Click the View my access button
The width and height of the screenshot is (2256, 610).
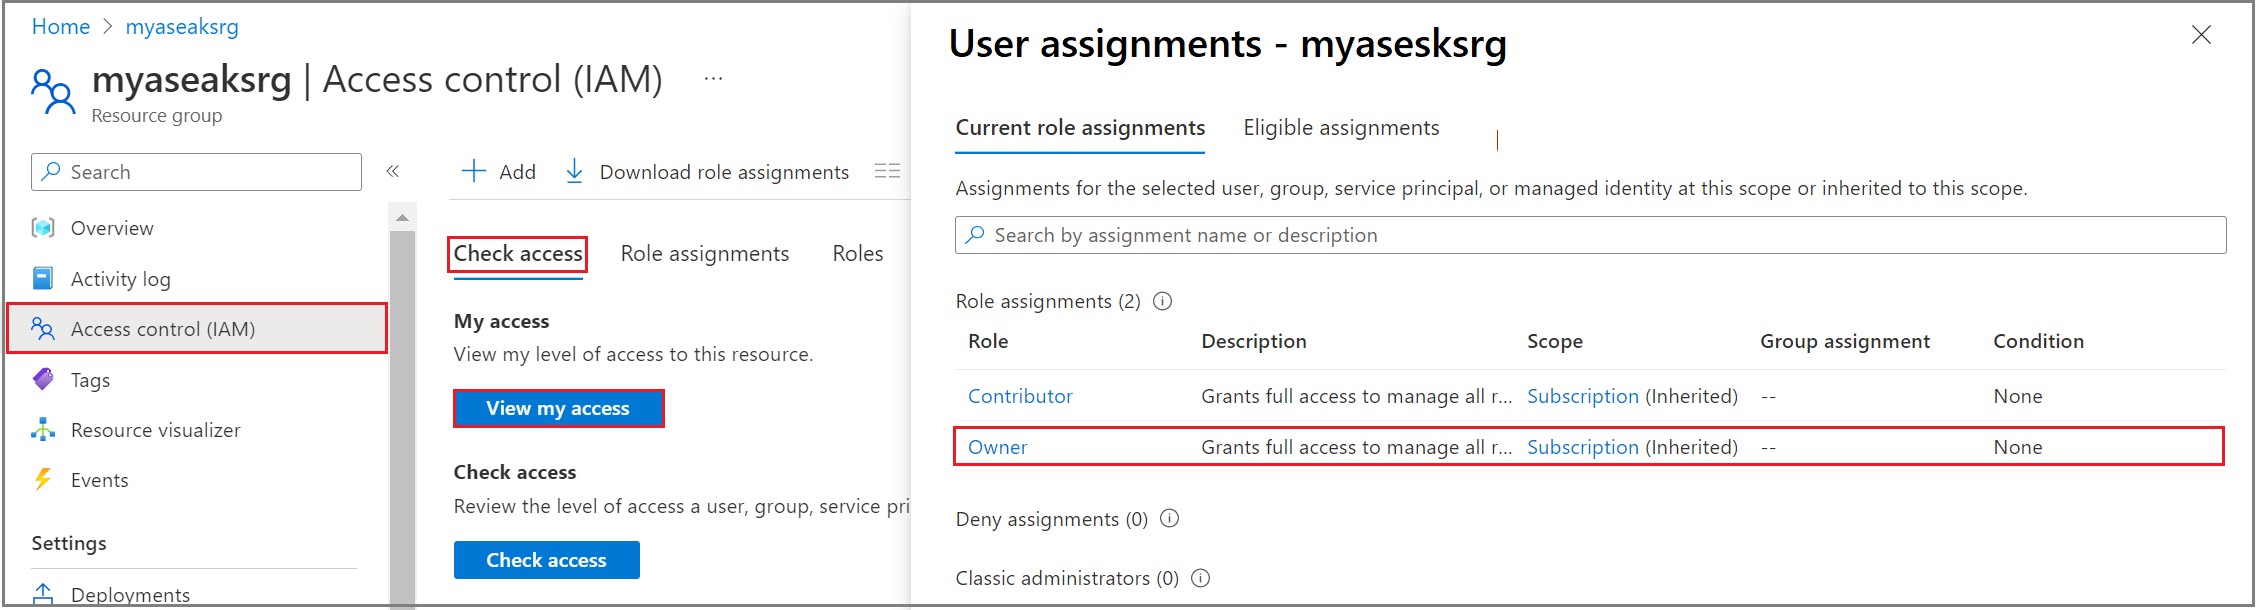point(558,408)
